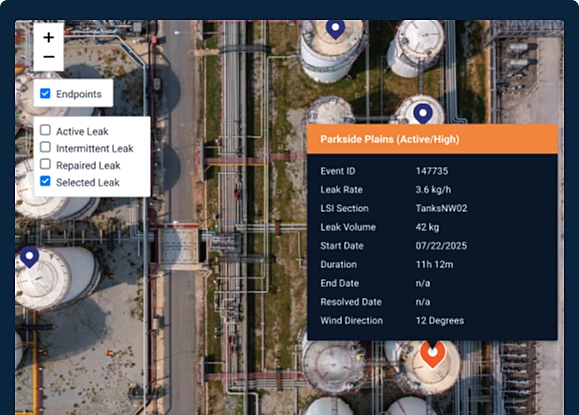This screenshot has height=415, width=579.
Task: Select the blue endpoint pin above the popup header
Action: 423,114
